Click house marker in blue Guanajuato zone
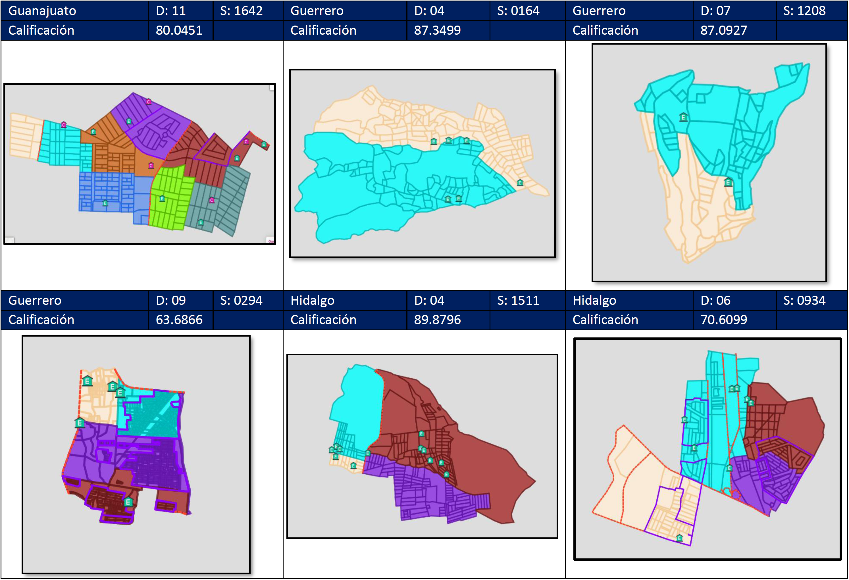 pyautogui.click(x=105, y=203)
